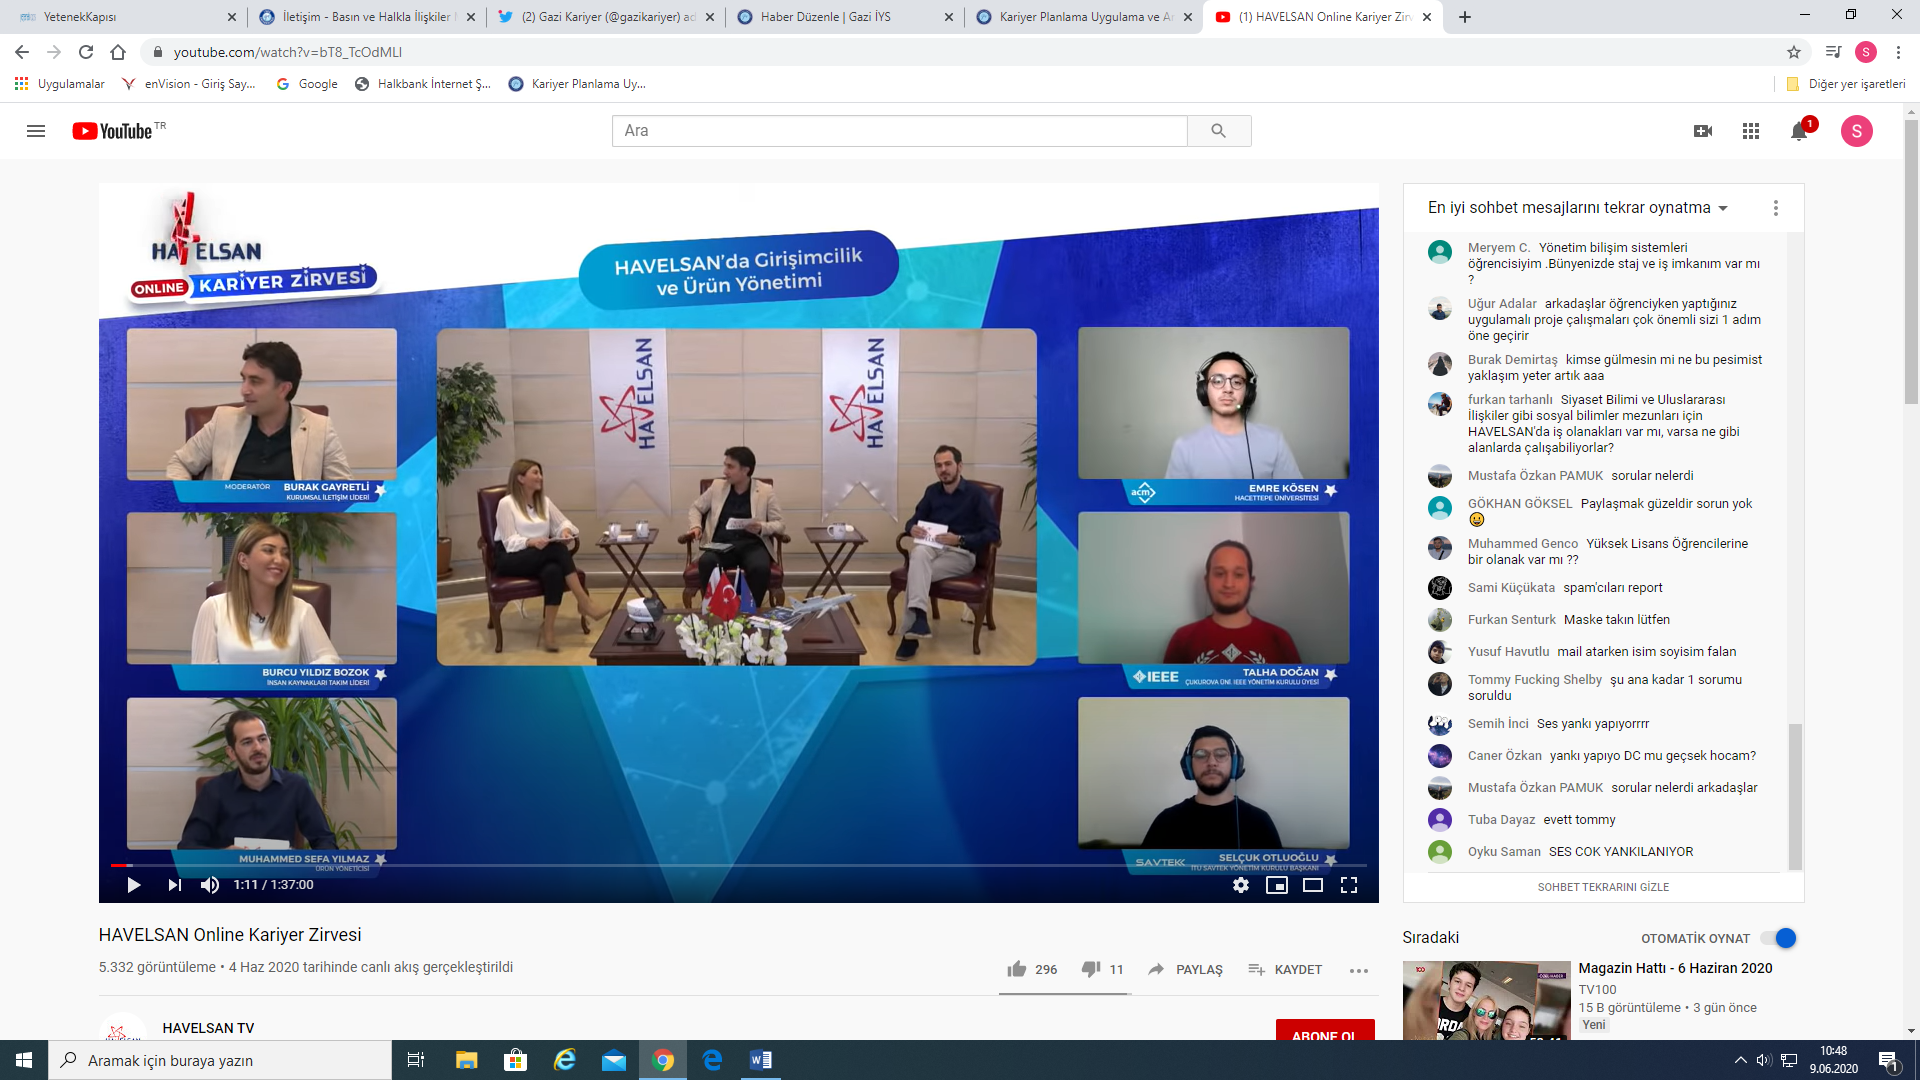Switch to Kariyer Planlama Uygulama tab
Screen dimensions: 1920x1080
(1084, 17)
